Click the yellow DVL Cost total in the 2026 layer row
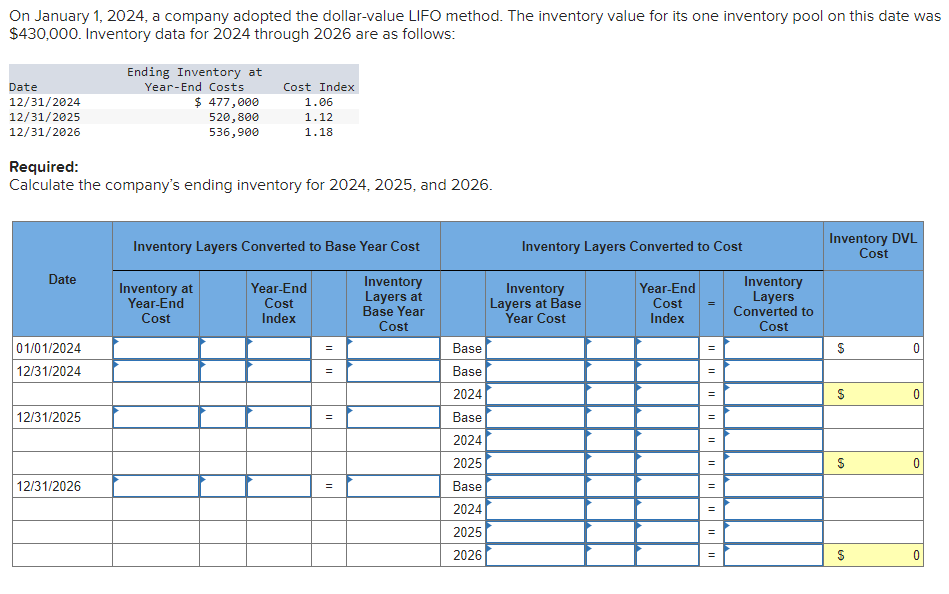This screenshot has width=949, height=594. pos(873,555)
